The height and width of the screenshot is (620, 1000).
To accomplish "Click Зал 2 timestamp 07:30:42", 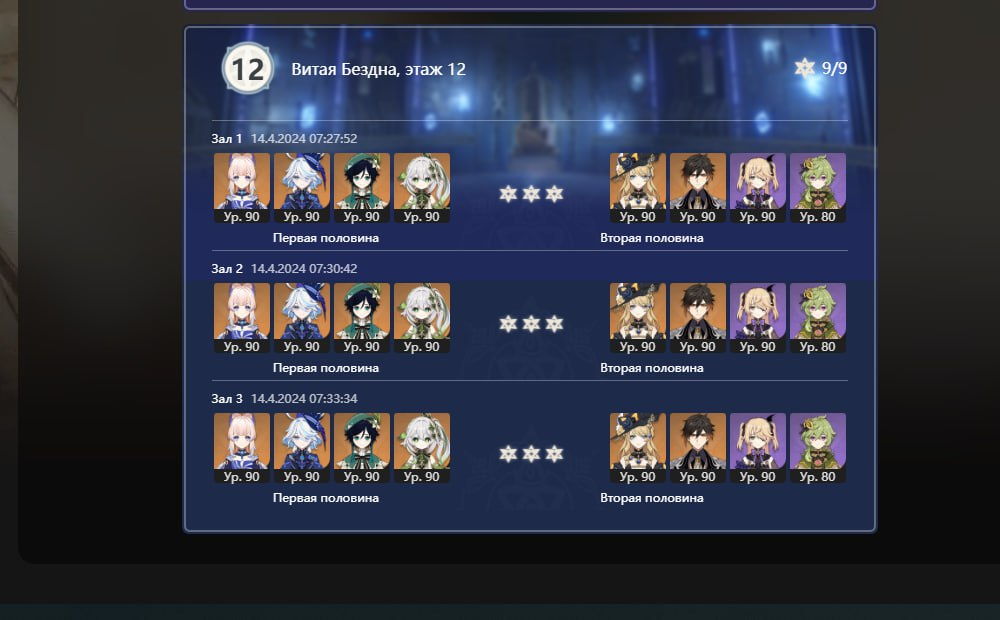I will point(304,269).
